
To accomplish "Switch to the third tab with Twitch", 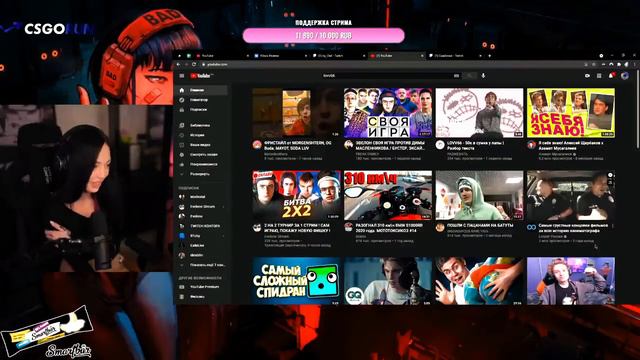I will coord(338,56).
